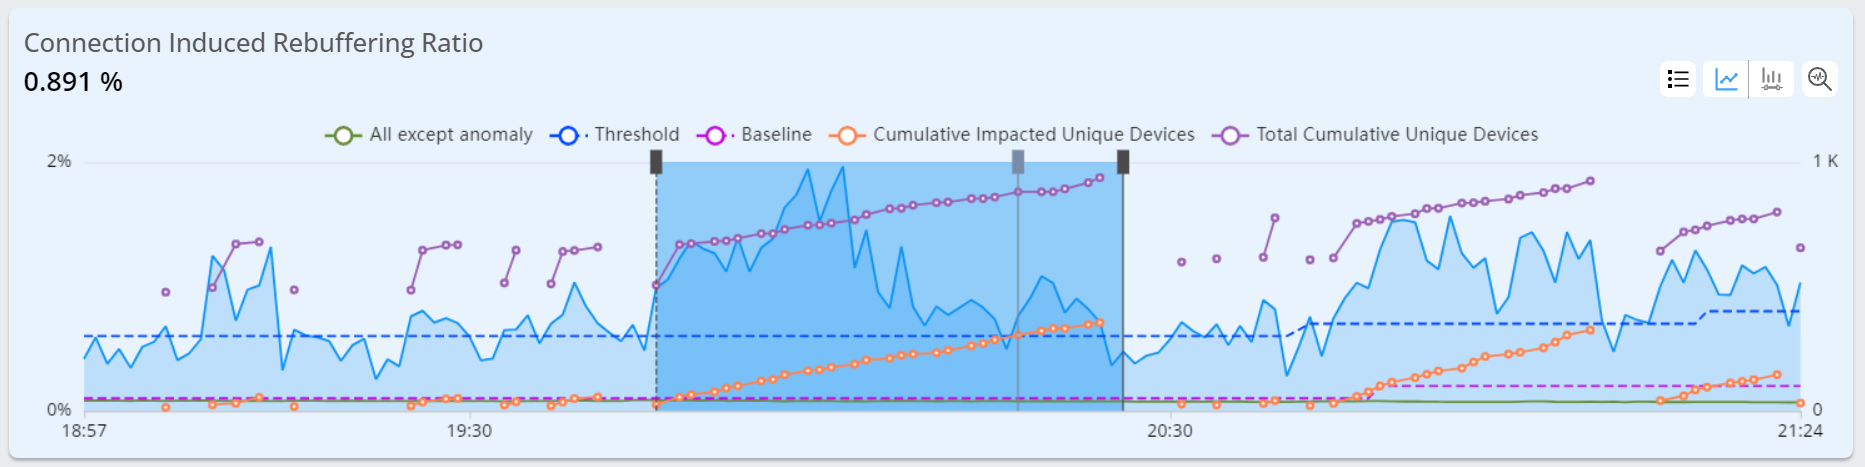Click the right anomaly range handle

tap(1123, 162)
